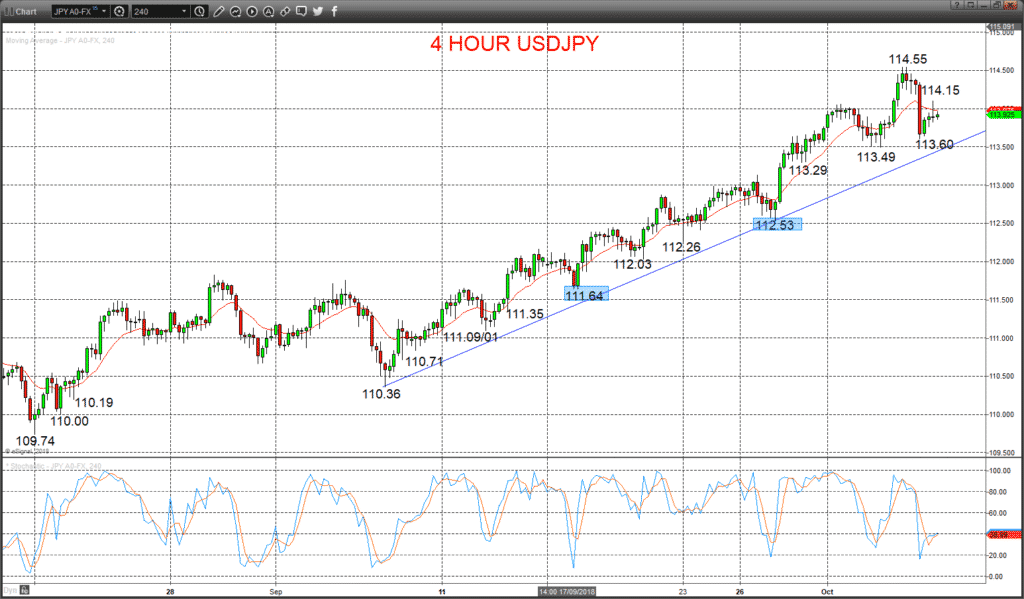The height and width of the screenshot is (599, 1024).
Task: Open the circled A alerts icon
Action: (x=268, y=11)
